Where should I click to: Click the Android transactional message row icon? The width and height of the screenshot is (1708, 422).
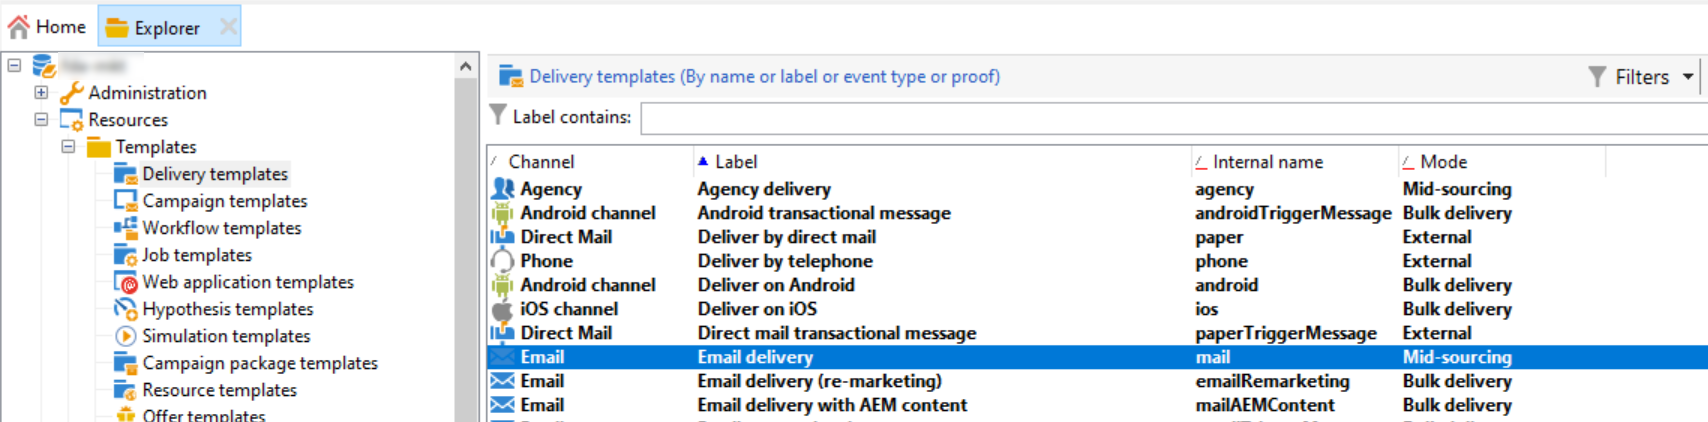[502, 213]
